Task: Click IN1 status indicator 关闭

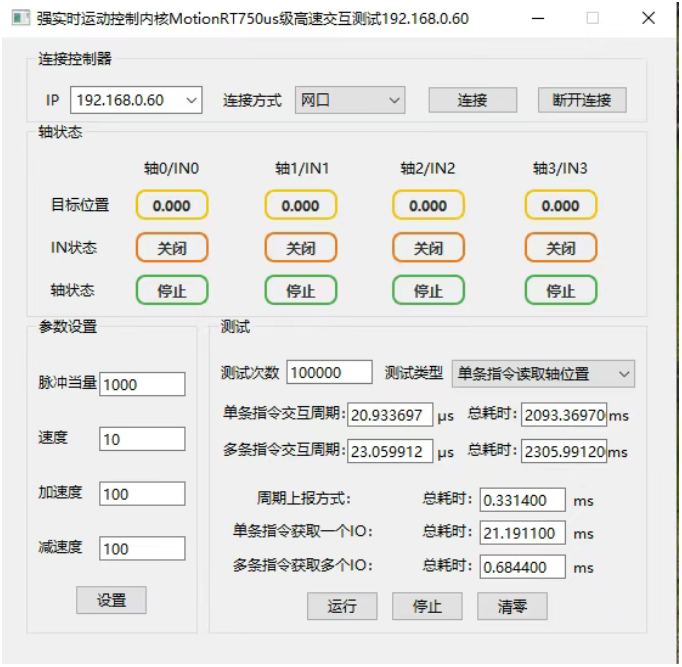Action: pyautogui.click(x=301, y=248)
